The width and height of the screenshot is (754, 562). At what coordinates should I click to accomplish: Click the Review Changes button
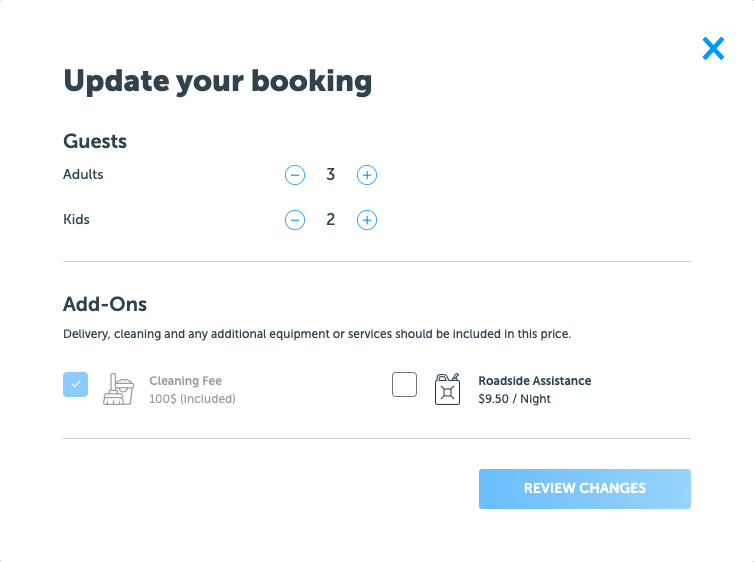click(x=585, y=489)
